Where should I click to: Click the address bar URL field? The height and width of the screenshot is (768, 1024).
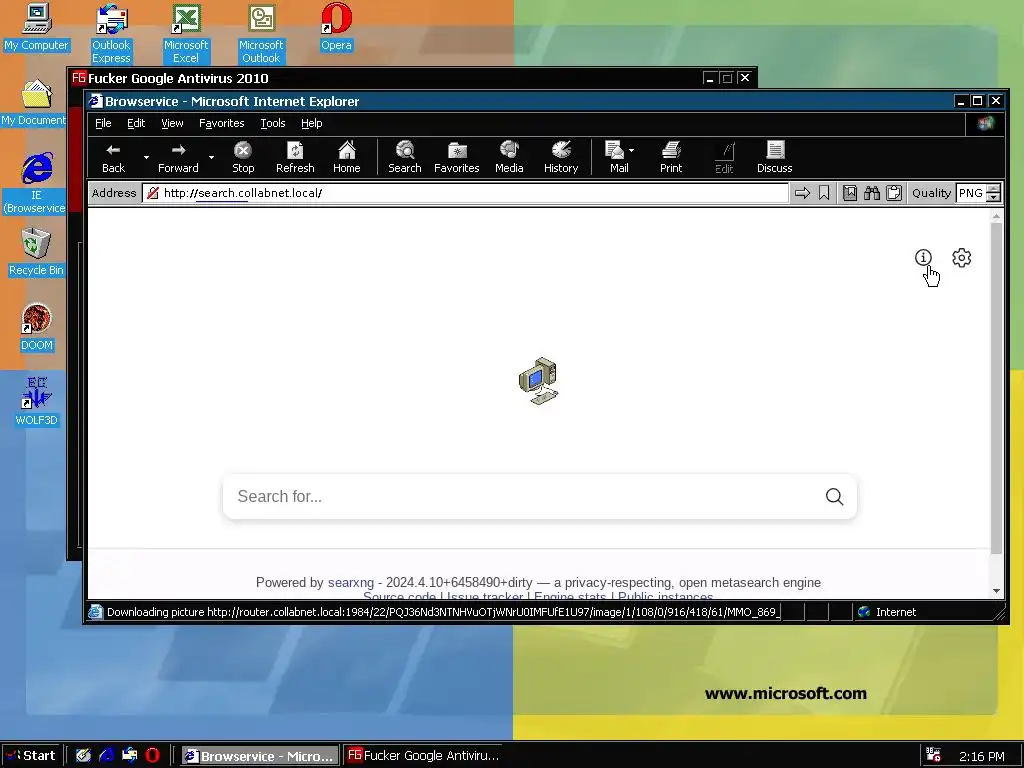tap(465, 193)
